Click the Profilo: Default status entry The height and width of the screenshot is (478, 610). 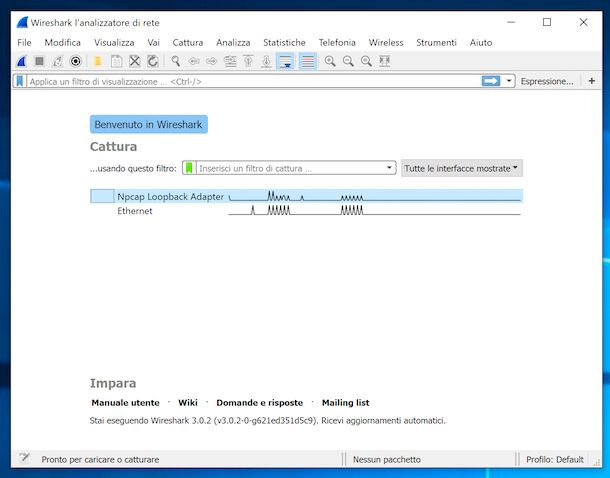click(555, 460)
